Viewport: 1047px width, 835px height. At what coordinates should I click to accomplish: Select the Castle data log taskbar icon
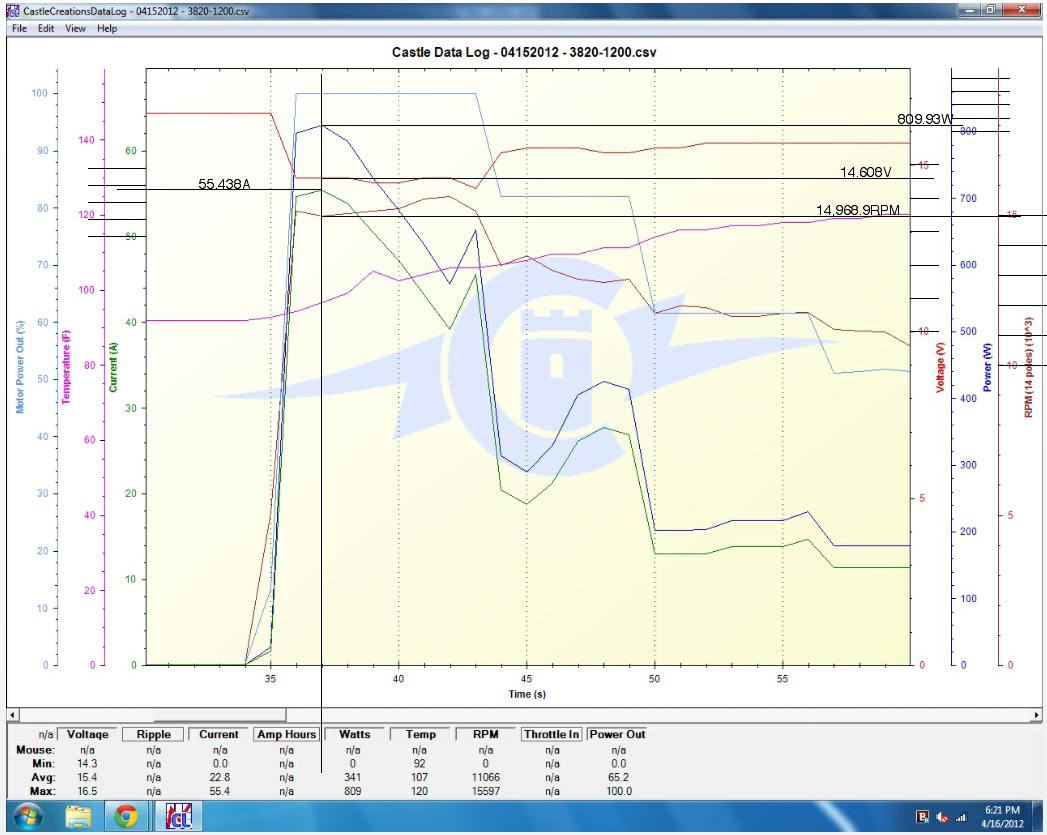(x=178, y=817)
